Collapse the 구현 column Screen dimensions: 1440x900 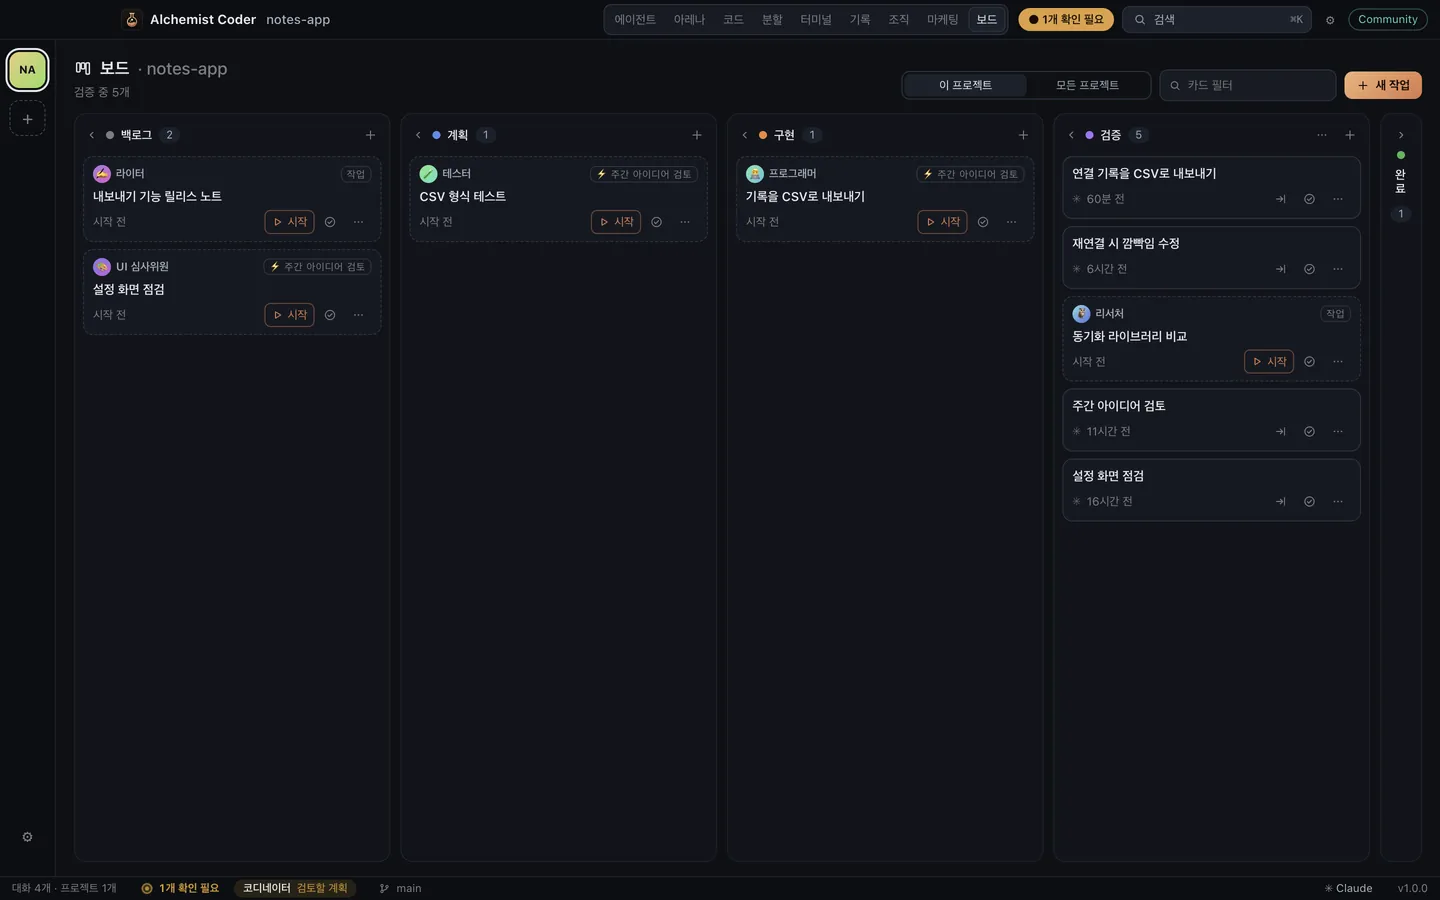click(x=744, y=135)
